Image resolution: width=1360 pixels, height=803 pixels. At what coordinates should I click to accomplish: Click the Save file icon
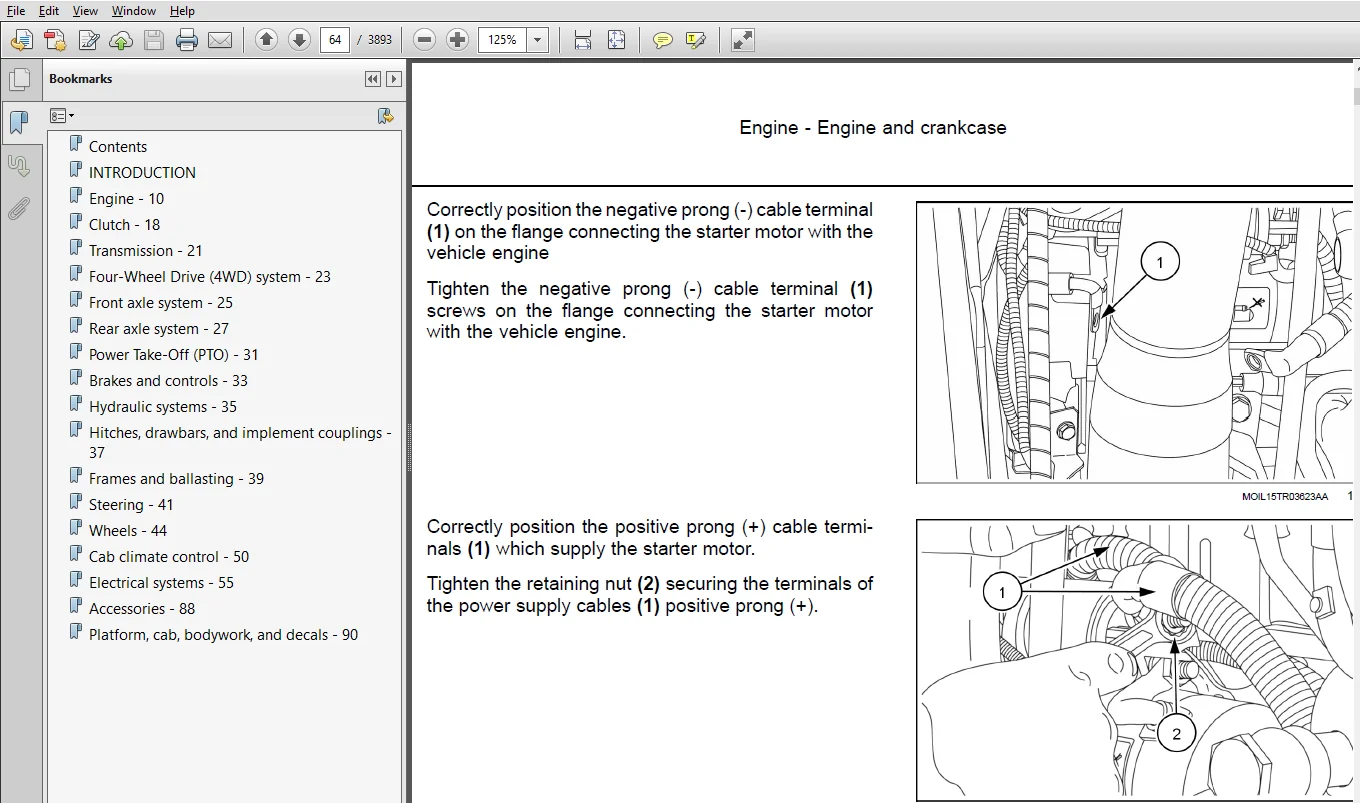(x=153, y=40)
